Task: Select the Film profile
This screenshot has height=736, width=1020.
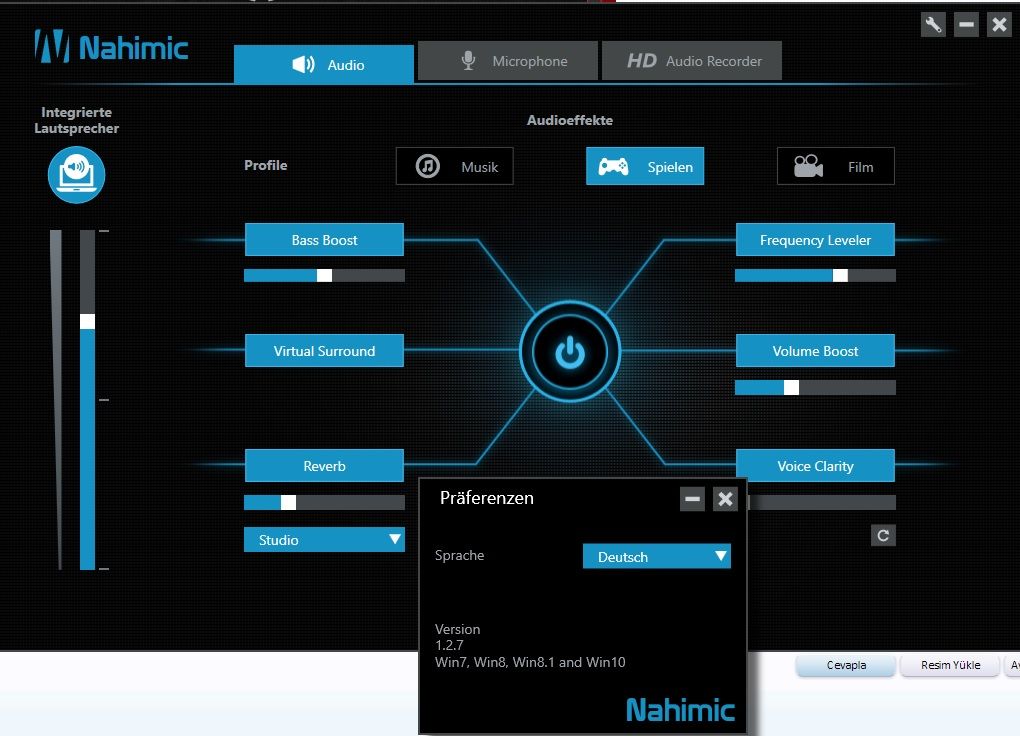Action: point(835,167)
